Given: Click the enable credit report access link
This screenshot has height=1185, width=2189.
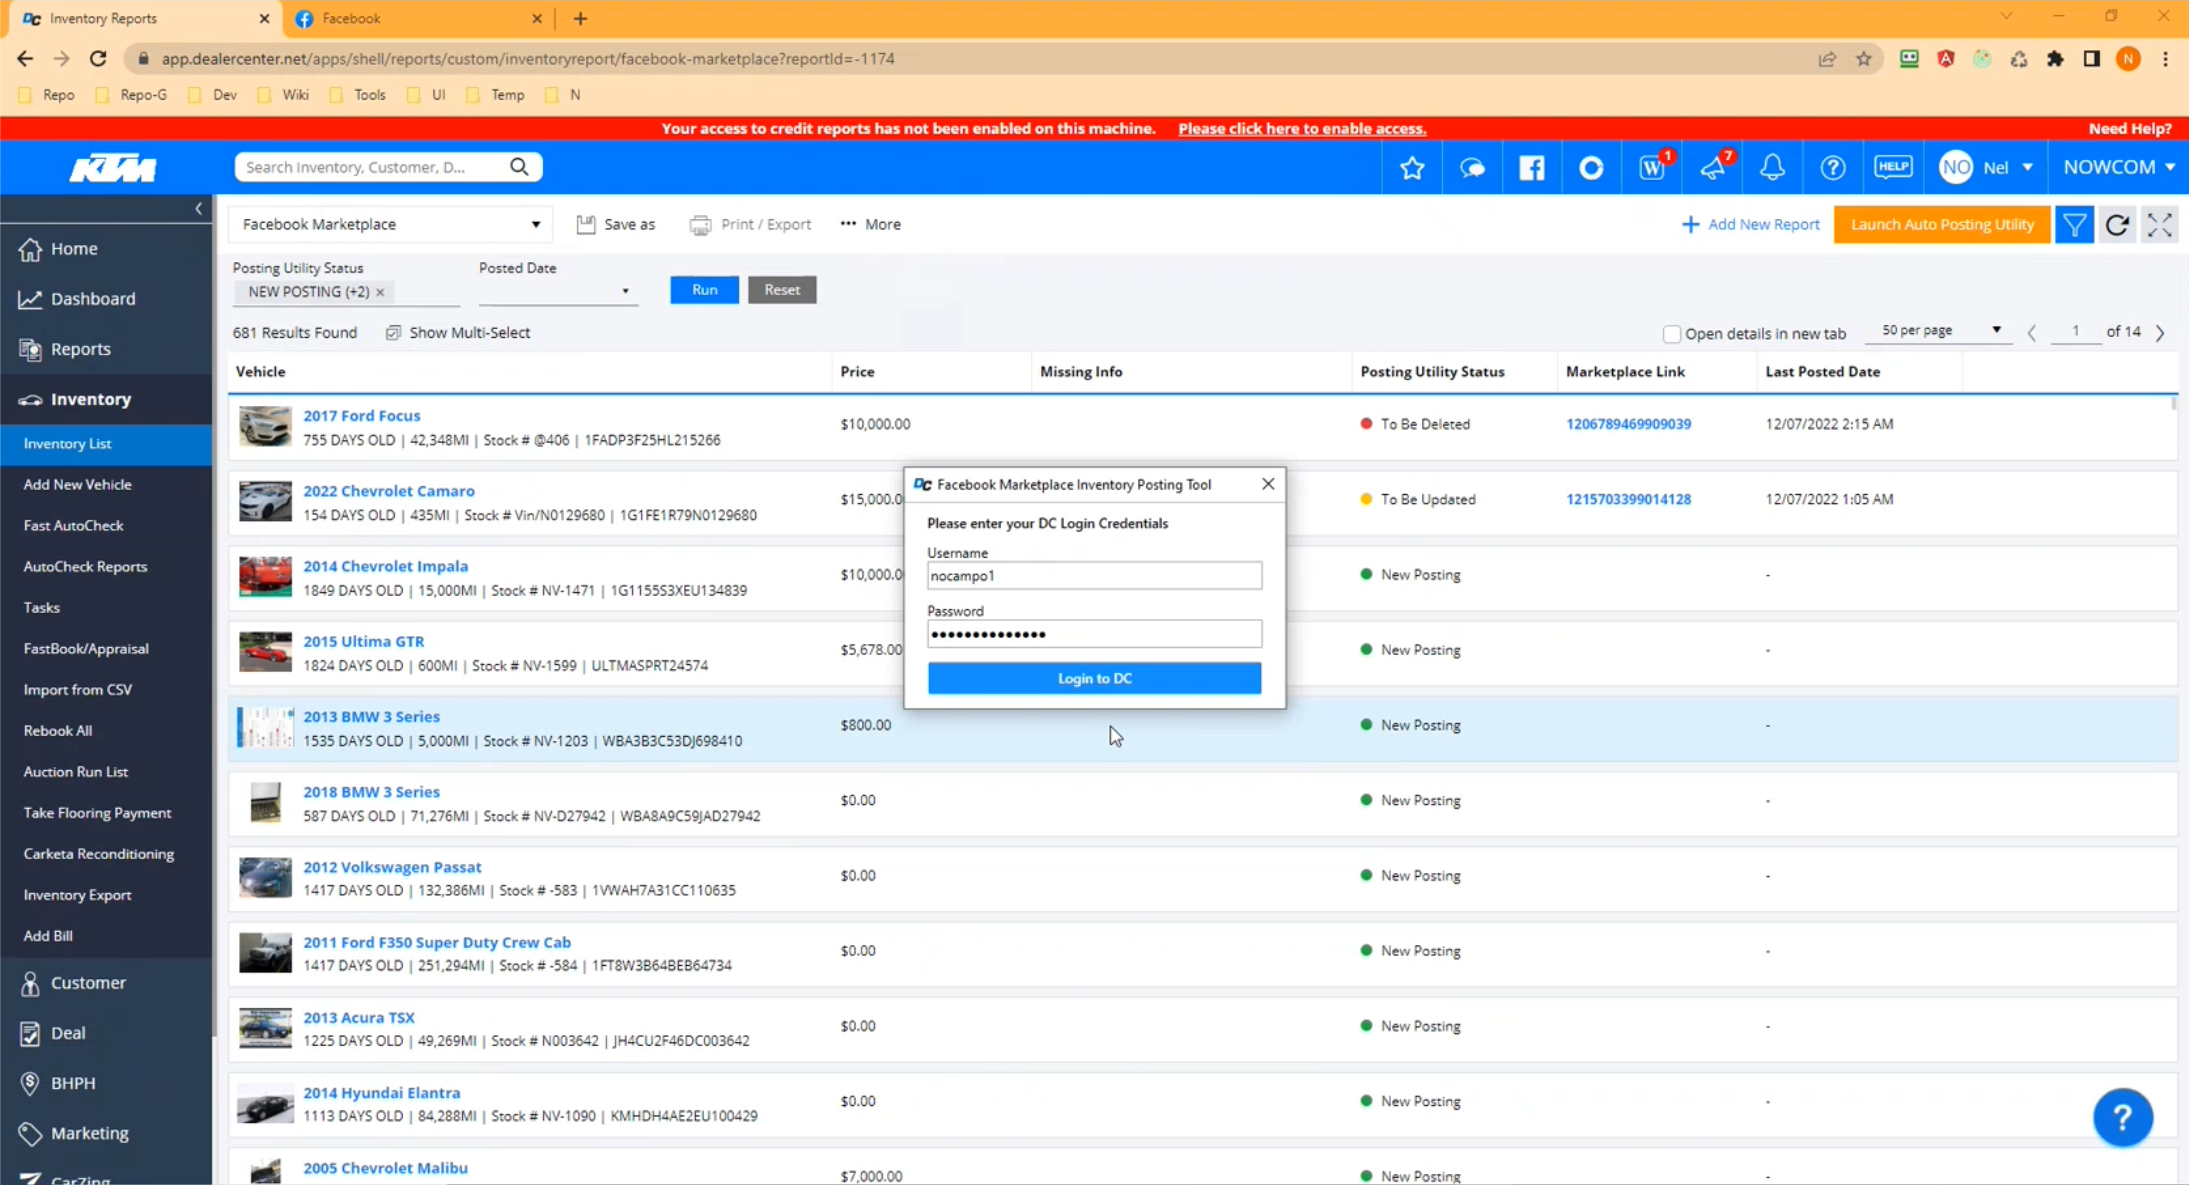Looking at the screenshot, I should 1302,128.
